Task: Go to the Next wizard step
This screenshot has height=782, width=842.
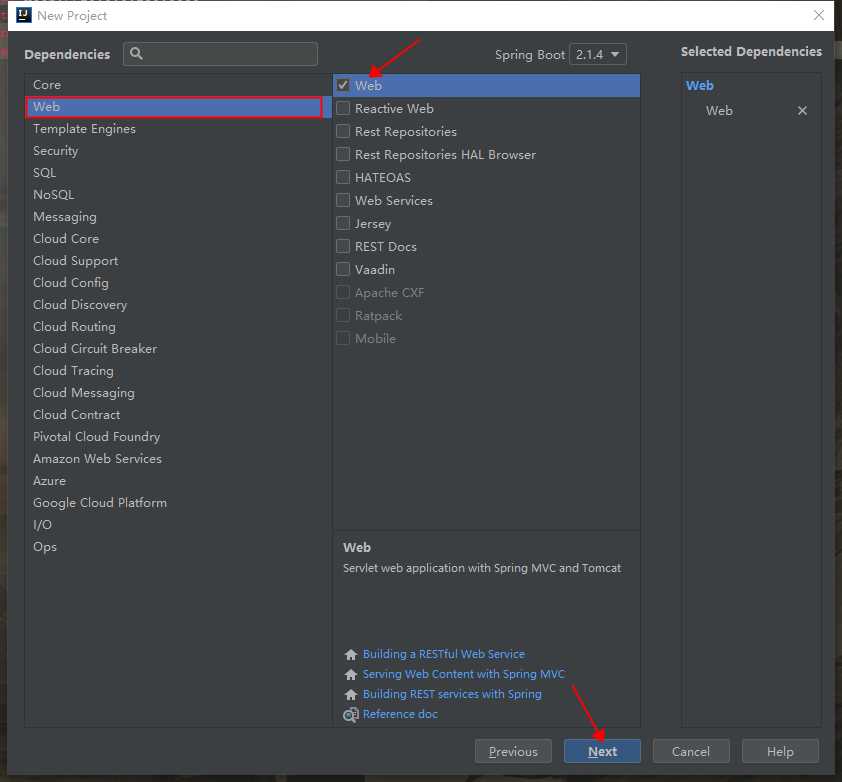Action: tap(602, 751)
